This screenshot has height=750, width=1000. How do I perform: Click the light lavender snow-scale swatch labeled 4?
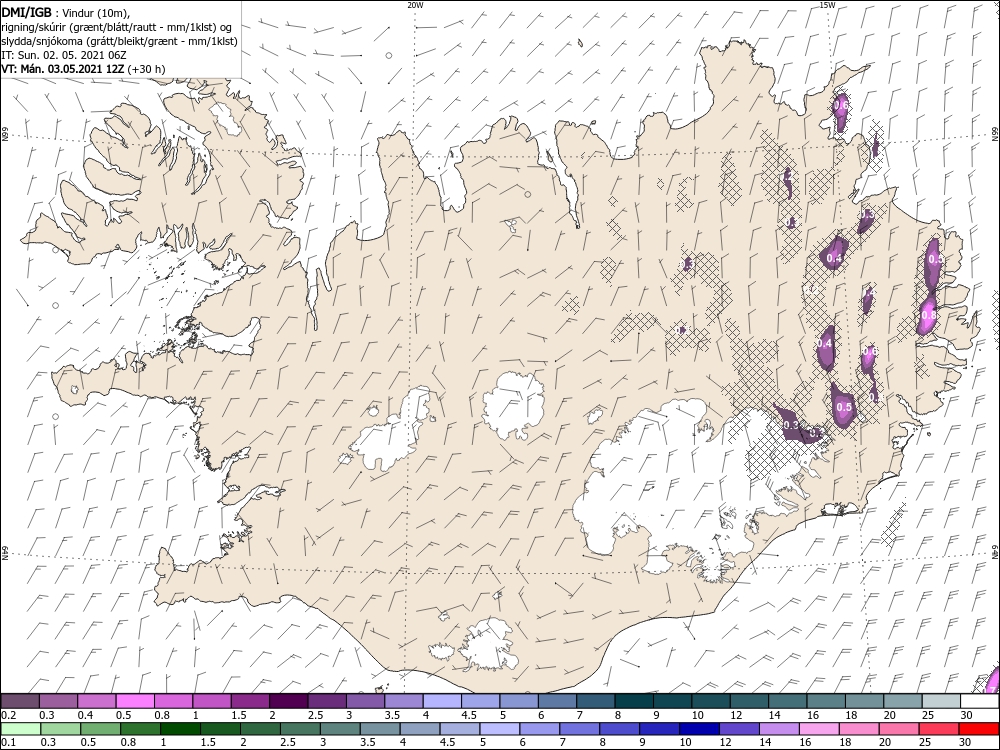coord(442,701)
